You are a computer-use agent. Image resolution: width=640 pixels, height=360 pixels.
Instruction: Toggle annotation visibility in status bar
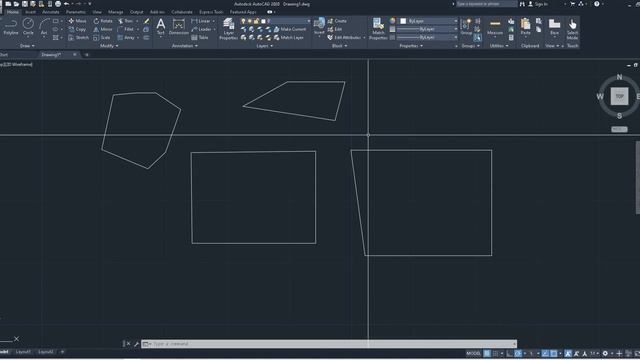click(x=568, y=353)
